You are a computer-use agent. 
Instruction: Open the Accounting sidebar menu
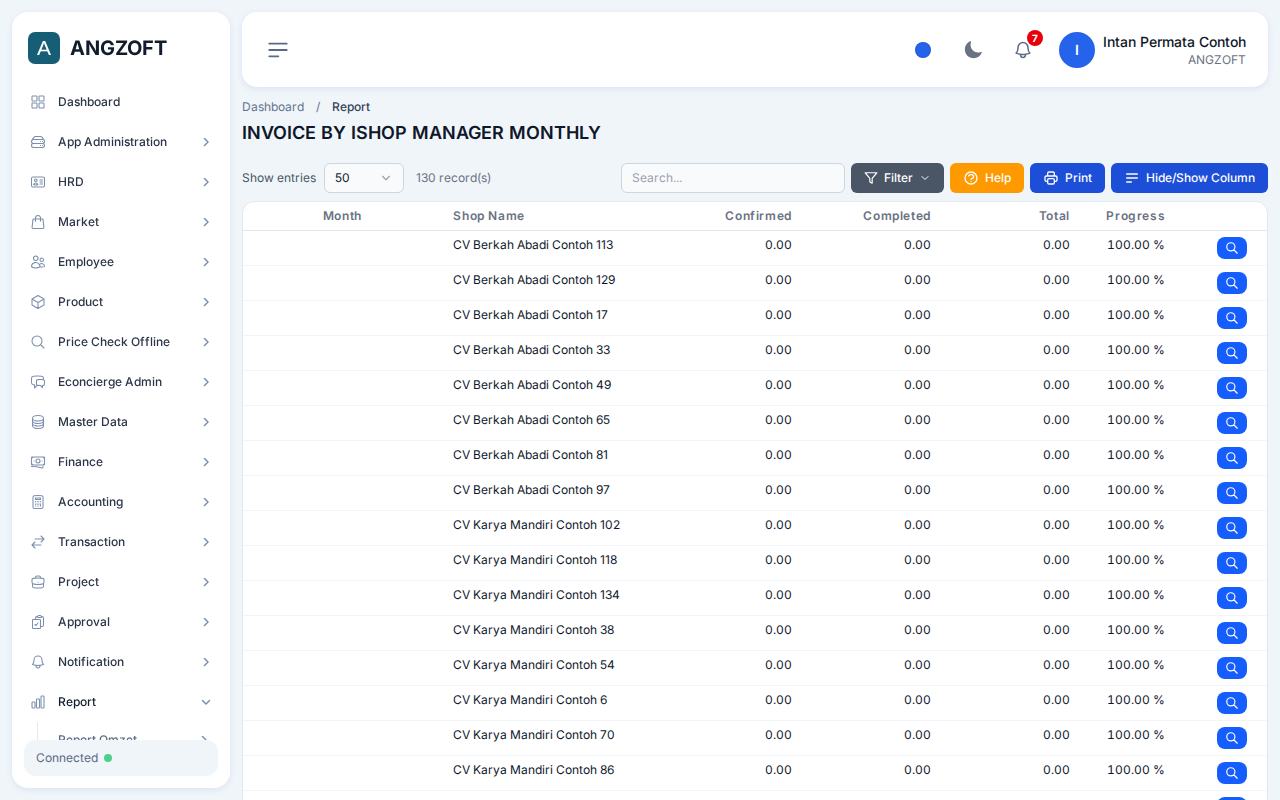(x=121, y=502)
